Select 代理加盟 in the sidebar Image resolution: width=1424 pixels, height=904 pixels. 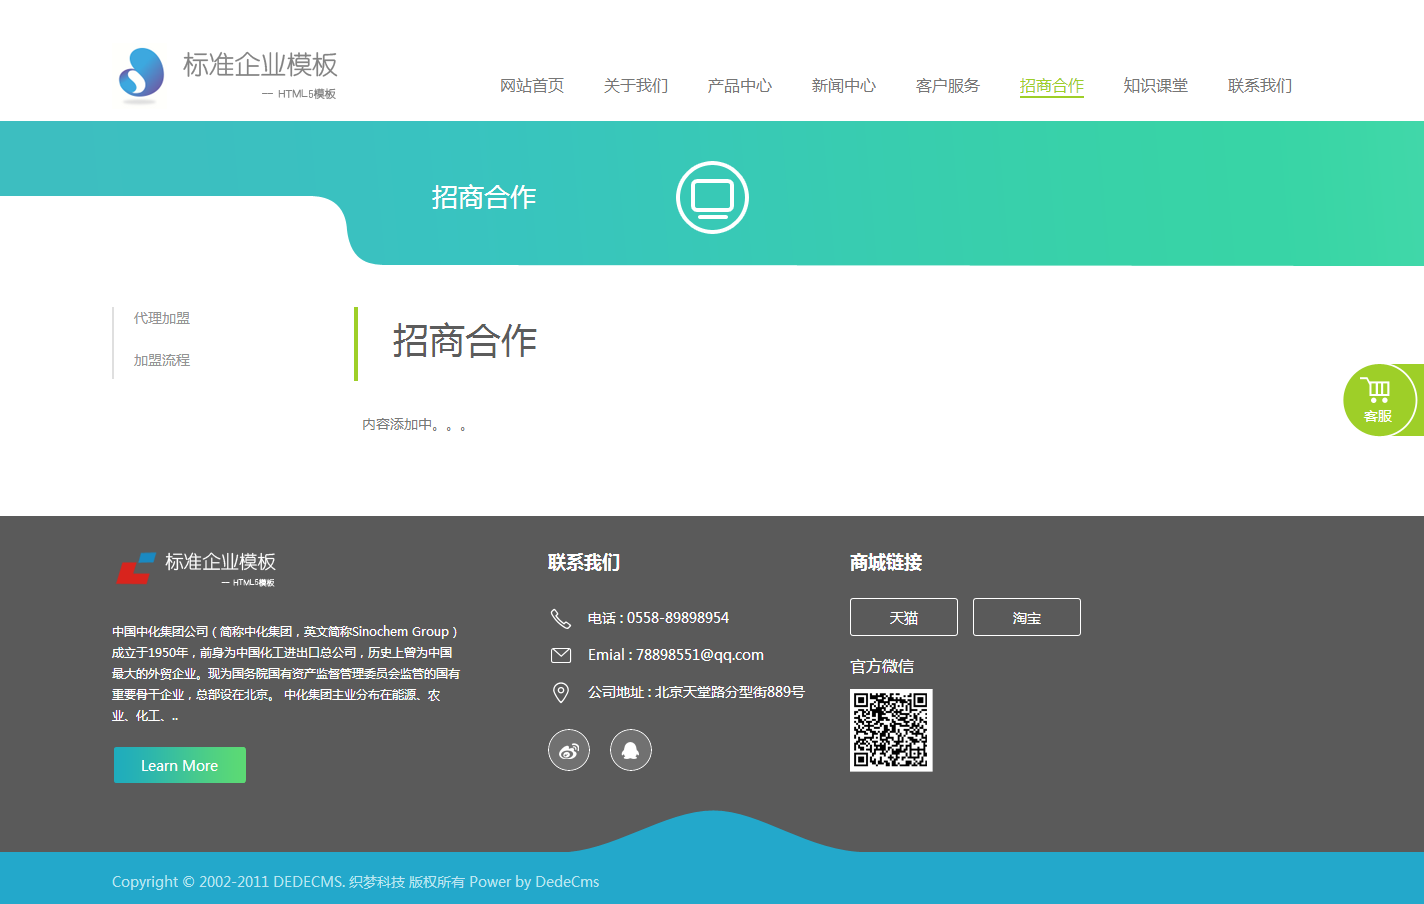162,318
